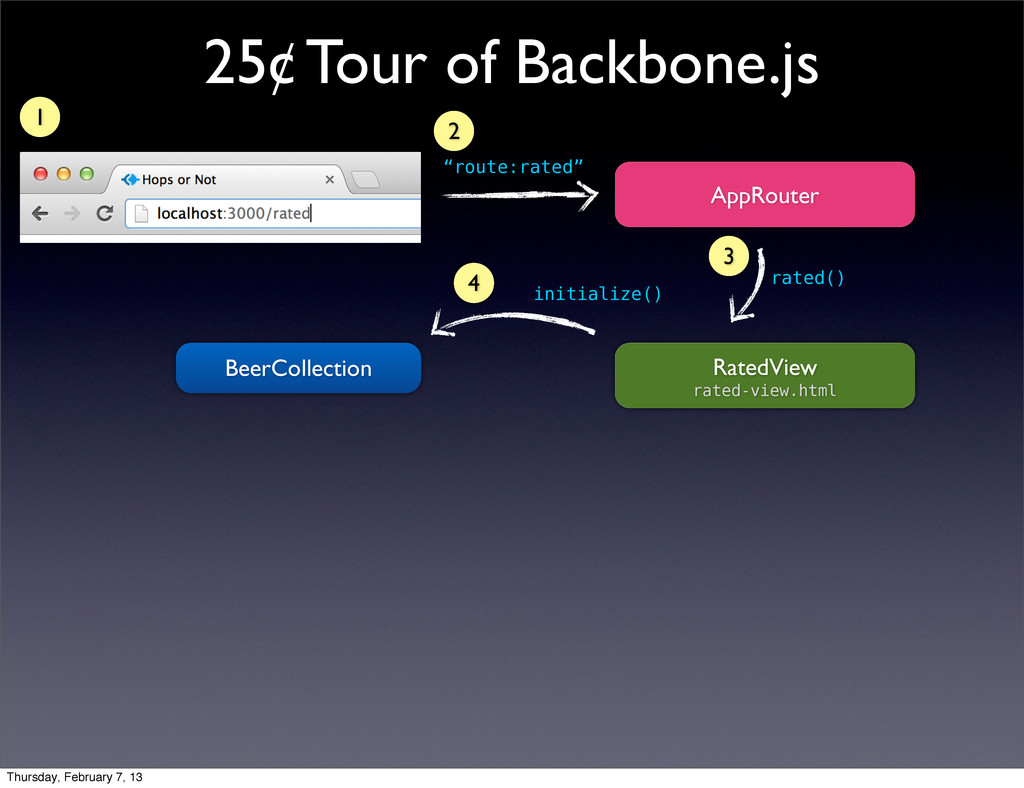Viewport: 1024px width, 788px height.
Task: Click the browser back arrow
Action: tap(40, 213)
